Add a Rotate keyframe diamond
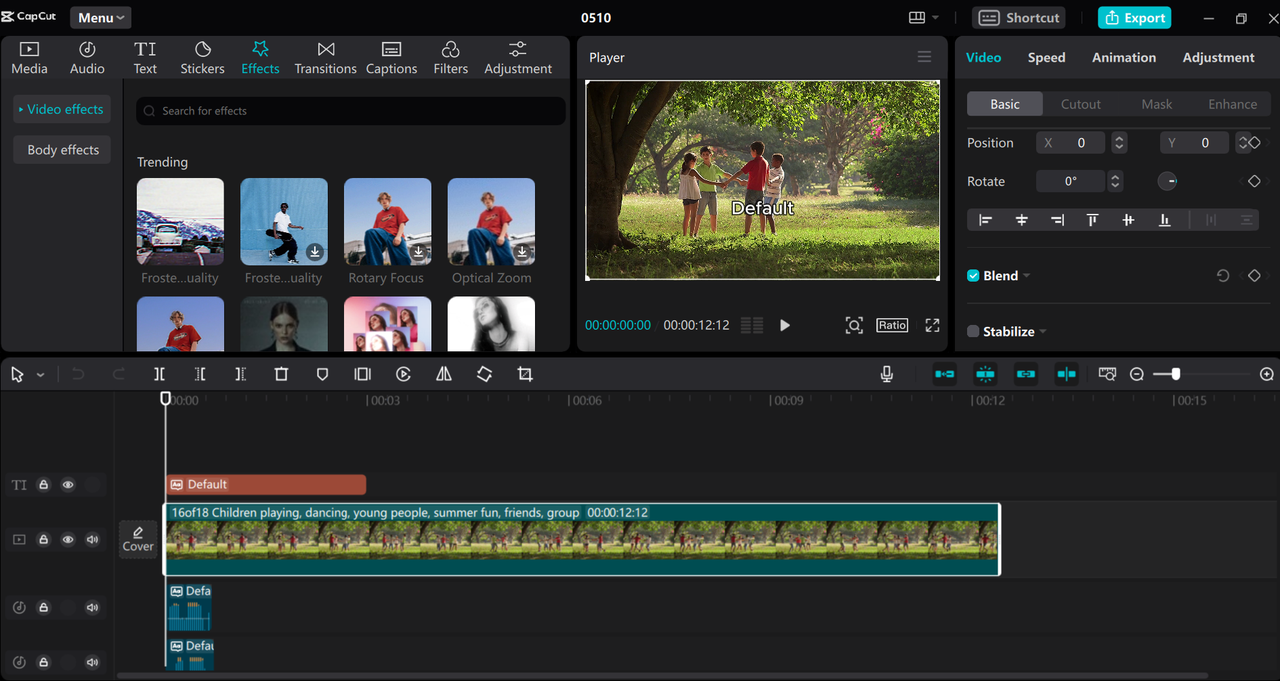Image resolution: width=1280 pixels, height=681 pixels. tap(1254, 181)
